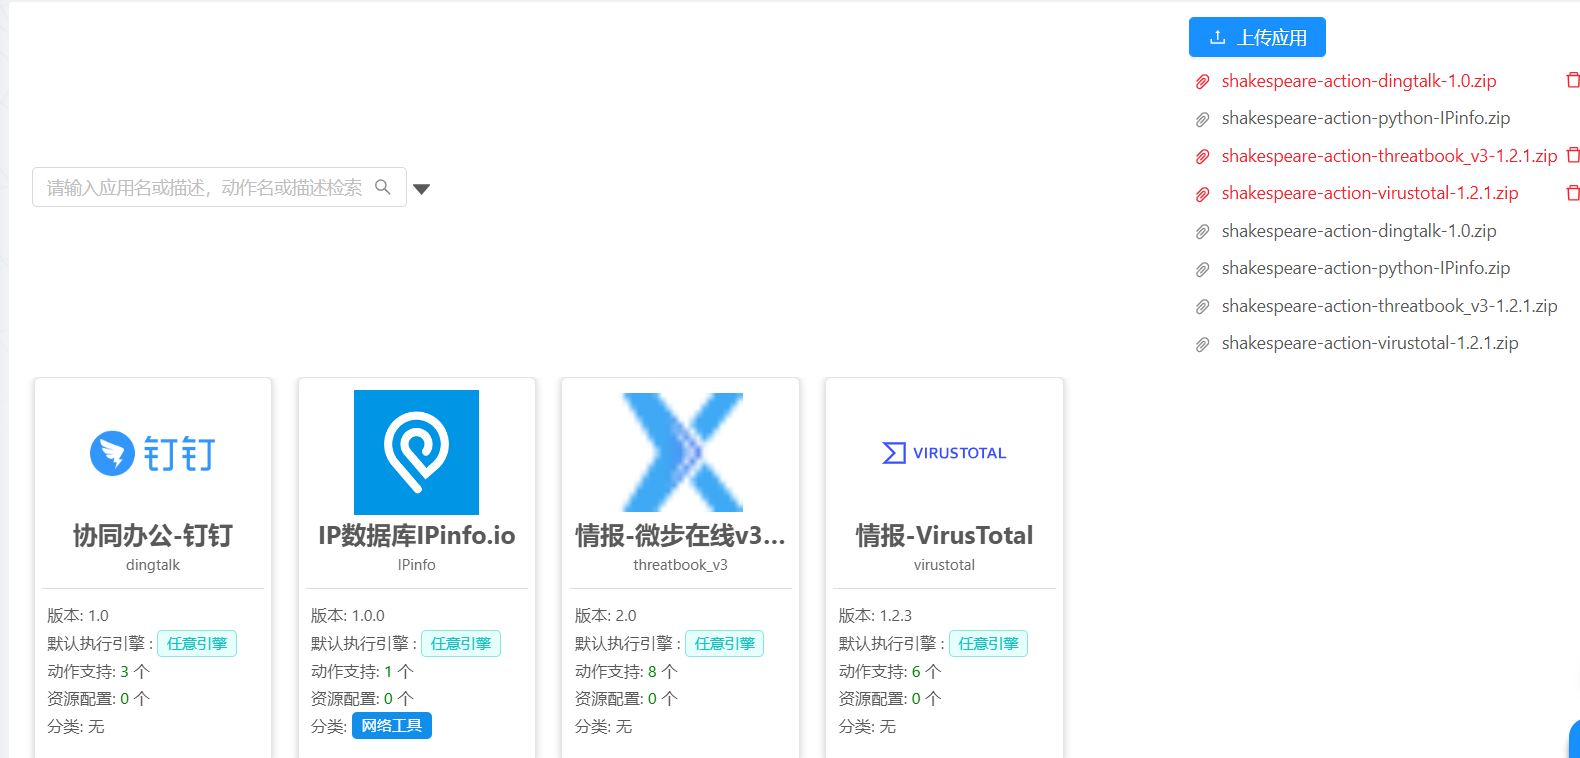Click the virustotal subtitle text
Viewport: 1580px width, 758px height.
pos(944,565)
